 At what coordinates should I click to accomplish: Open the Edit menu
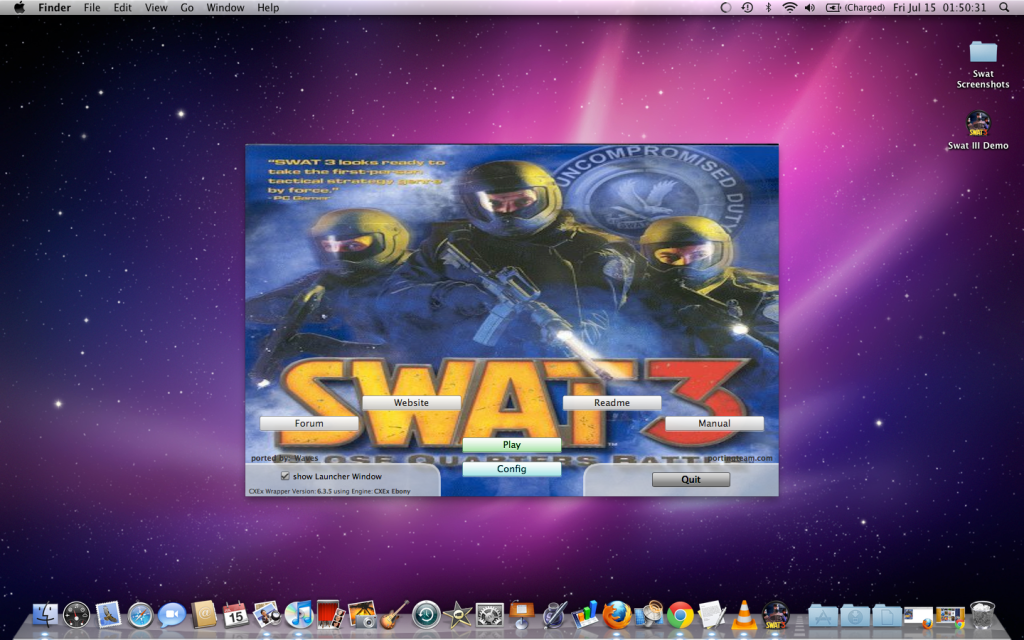coord(123,8)
